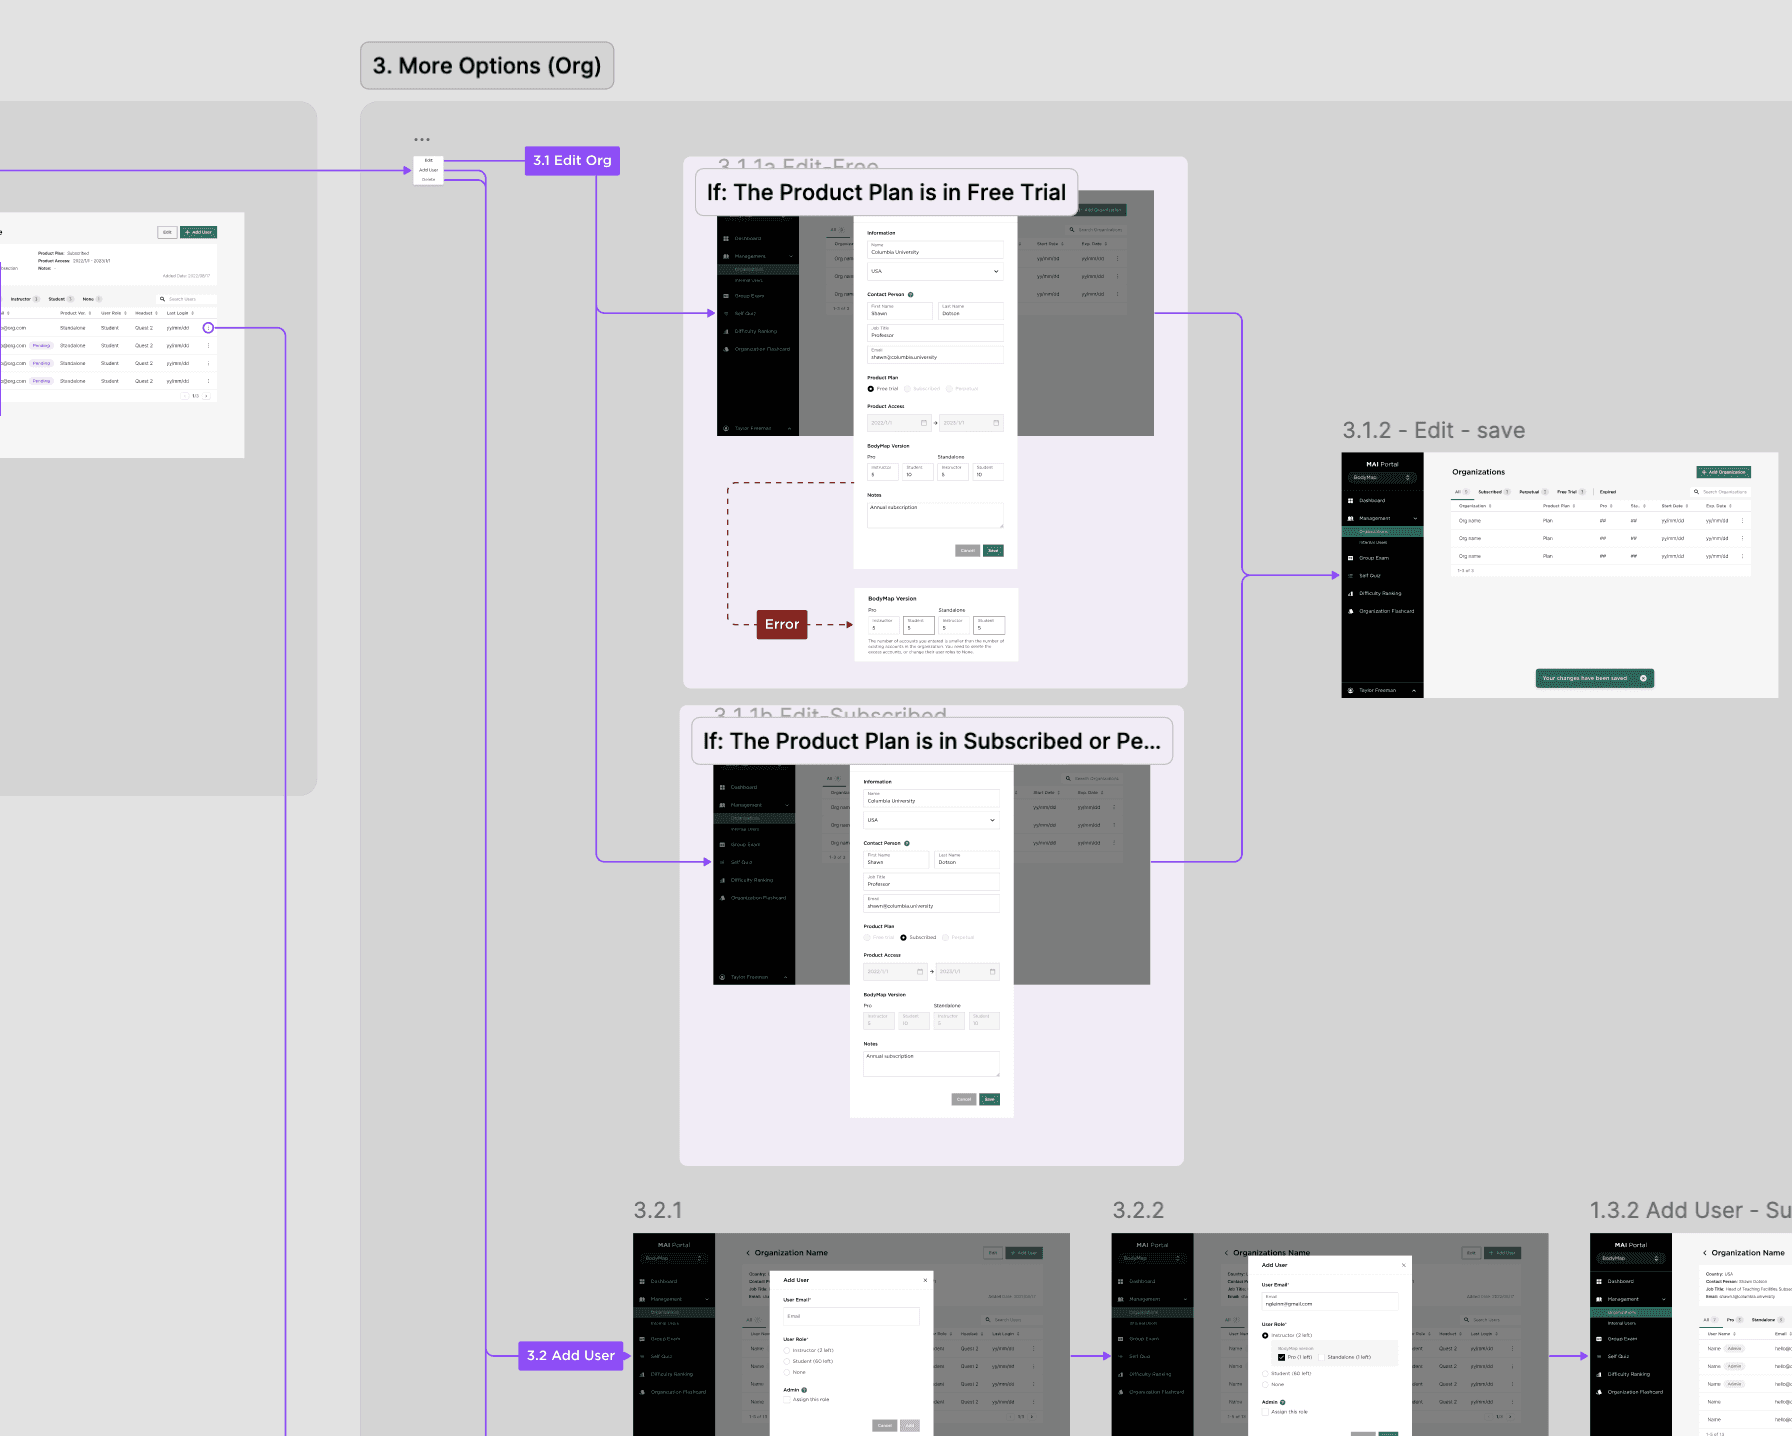Click Management icon in 3.1.2 frame
The width and height of the screenshot is (1792, 1436).
1350,518
